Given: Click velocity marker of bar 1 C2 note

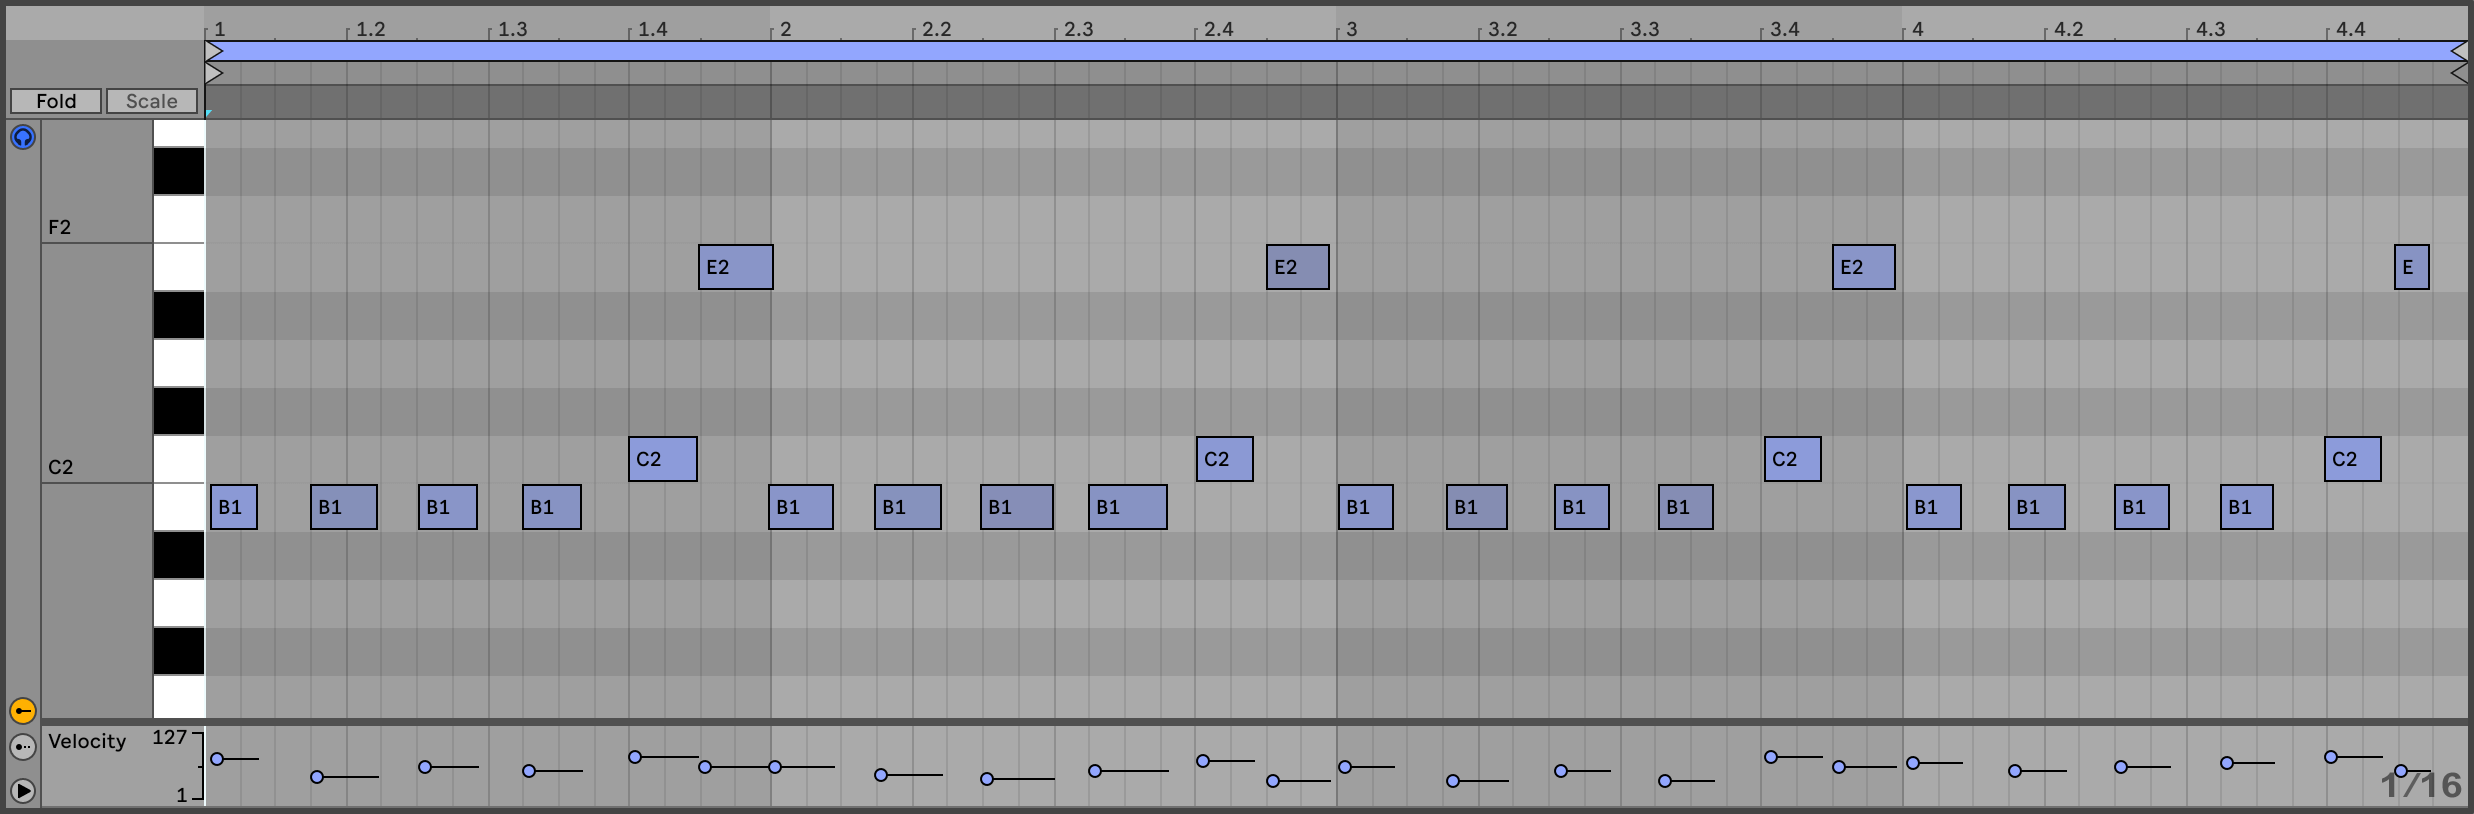Looking at the screenshot, I should point(635,757).
